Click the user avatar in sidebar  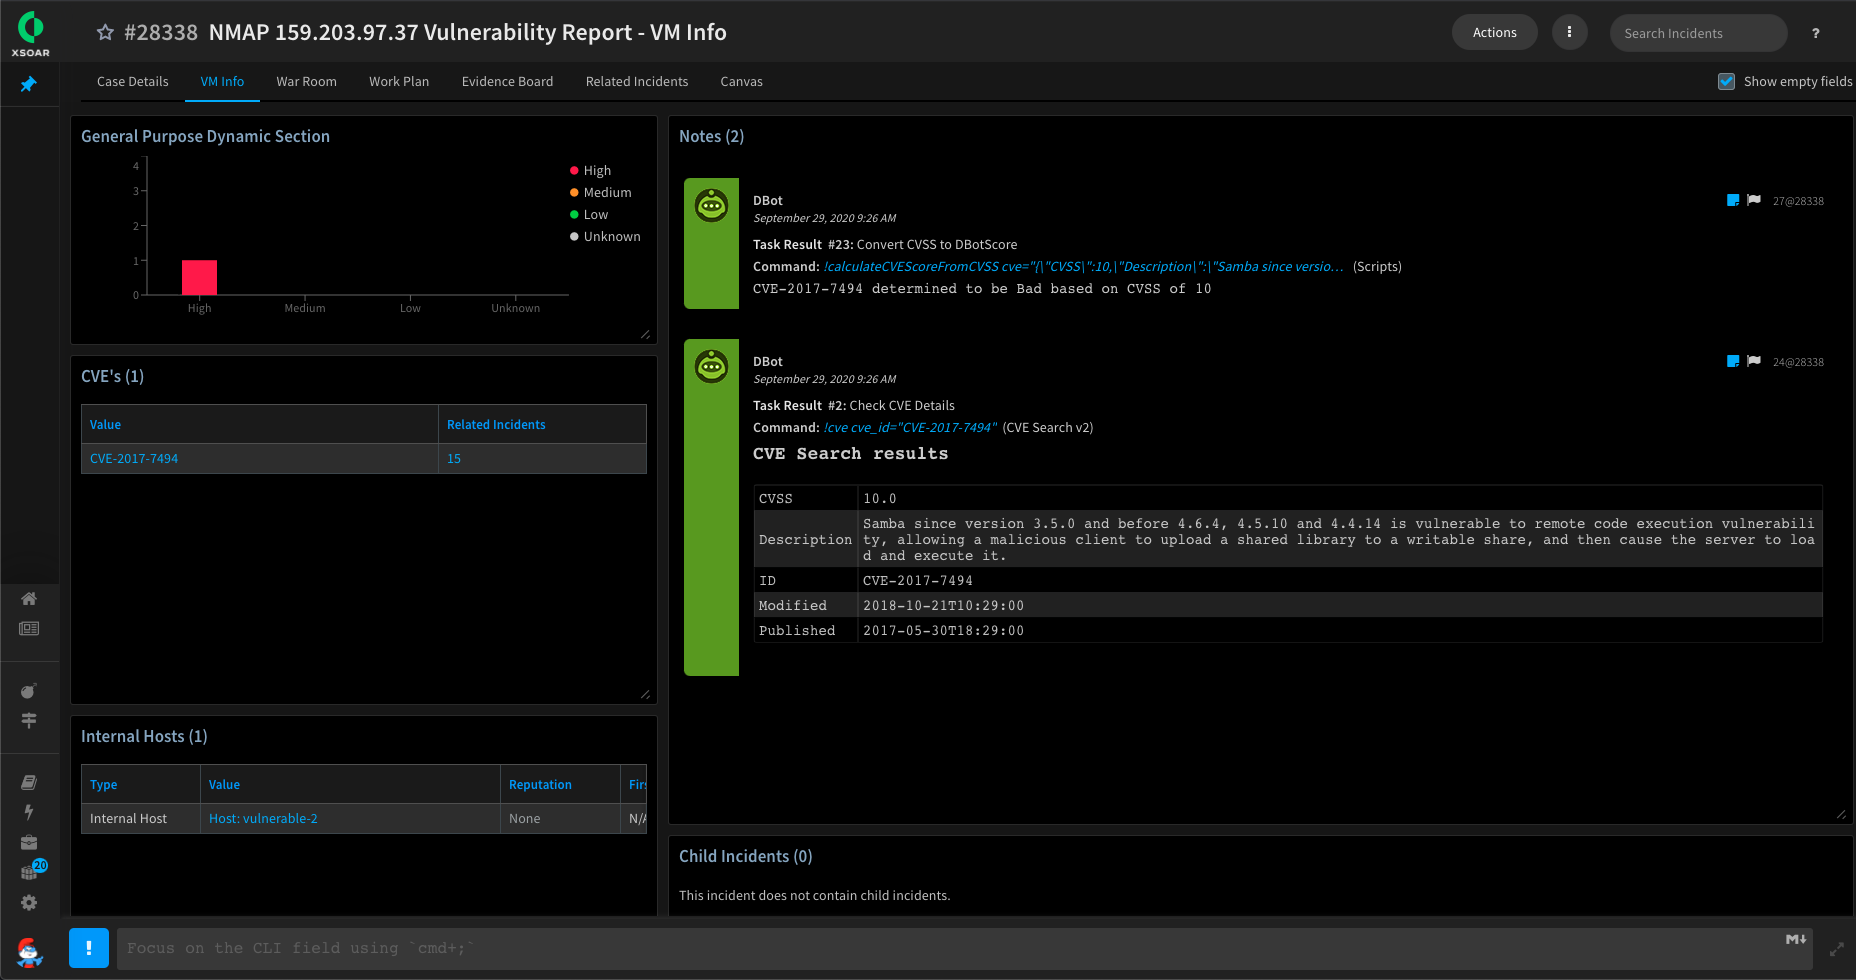pos(30,951)
